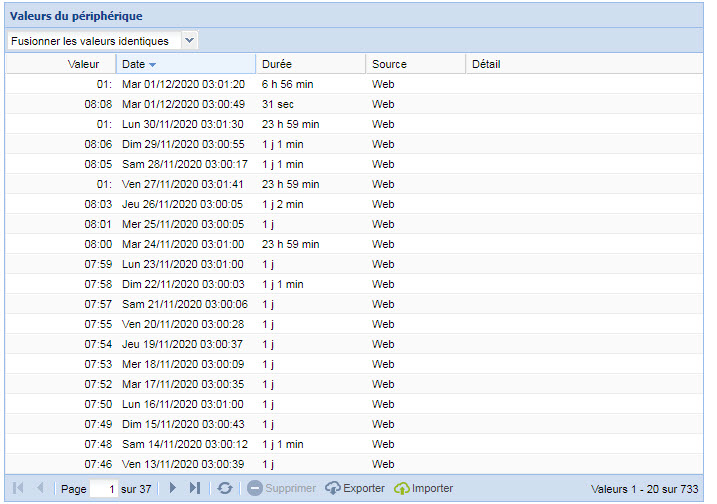Go to the previous page

tap(40, 488)
